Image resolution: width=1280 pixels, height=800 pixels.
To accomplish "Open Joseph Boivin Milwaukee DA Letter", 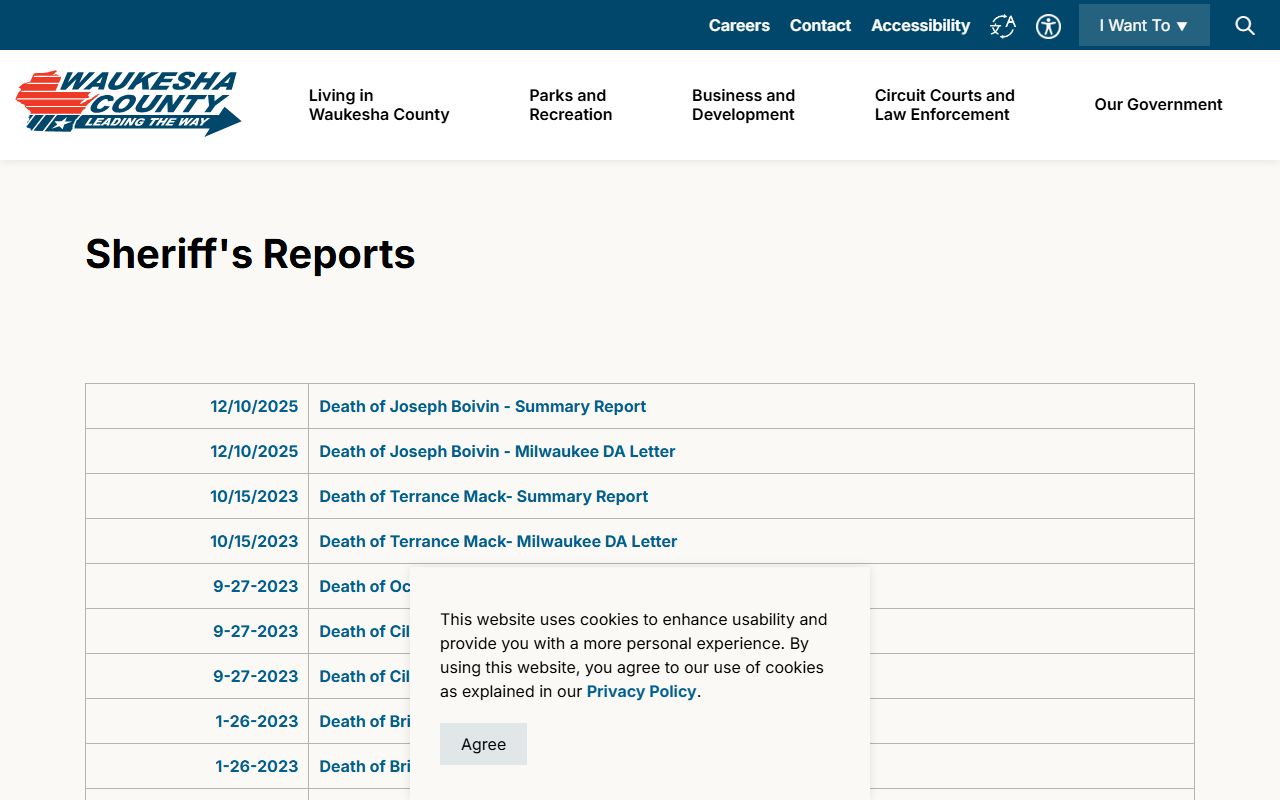I will click(497, 451).
